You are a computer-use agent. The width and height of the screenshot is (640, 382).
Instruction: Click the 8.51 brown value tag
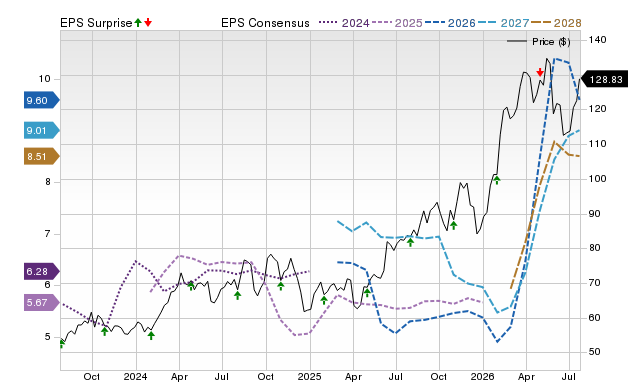point(42,156)
